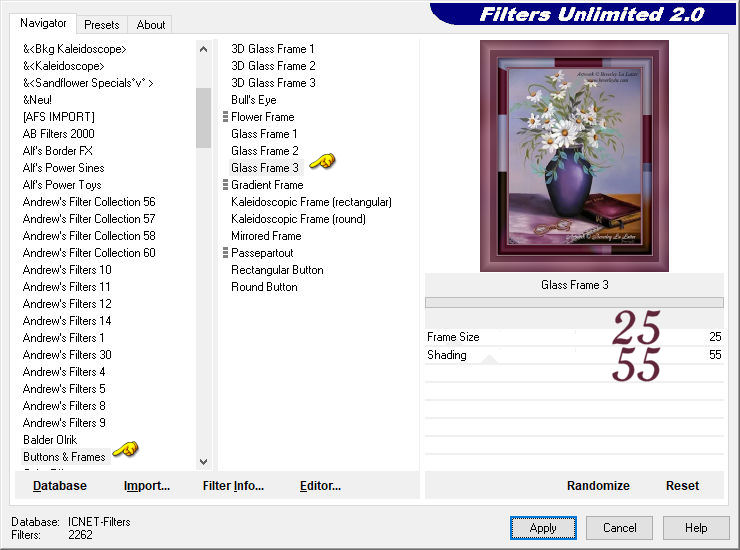Screen dimensions: 740x550
Task: Choose the Mirrored Frame filter
Action: [x=266, y=236]
